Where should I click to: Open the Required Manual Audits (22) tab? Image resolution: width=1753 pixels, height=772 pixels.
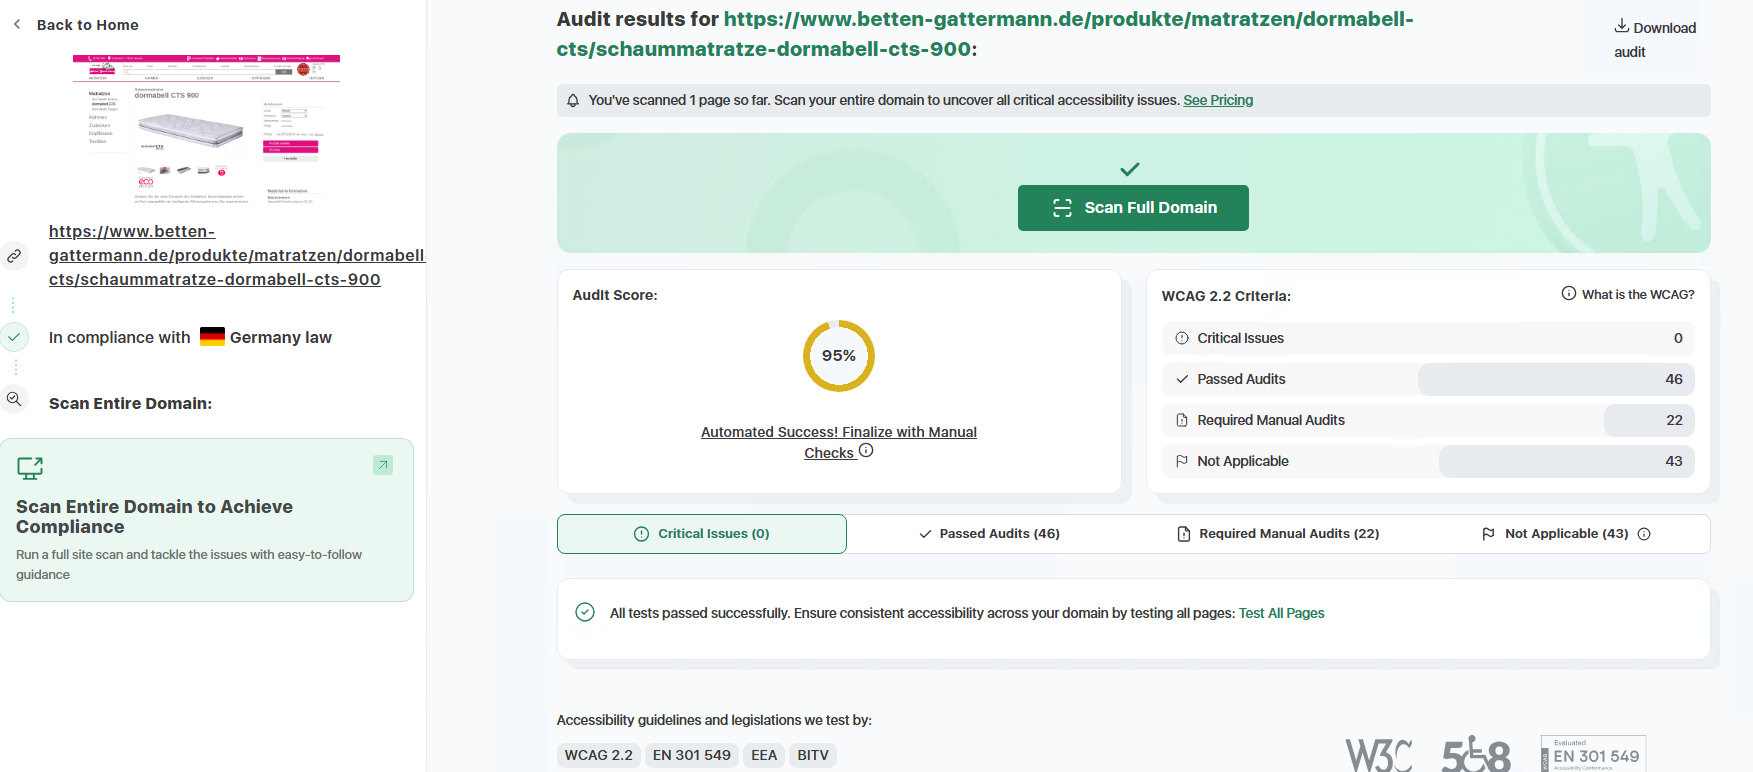pos(1278,534)
